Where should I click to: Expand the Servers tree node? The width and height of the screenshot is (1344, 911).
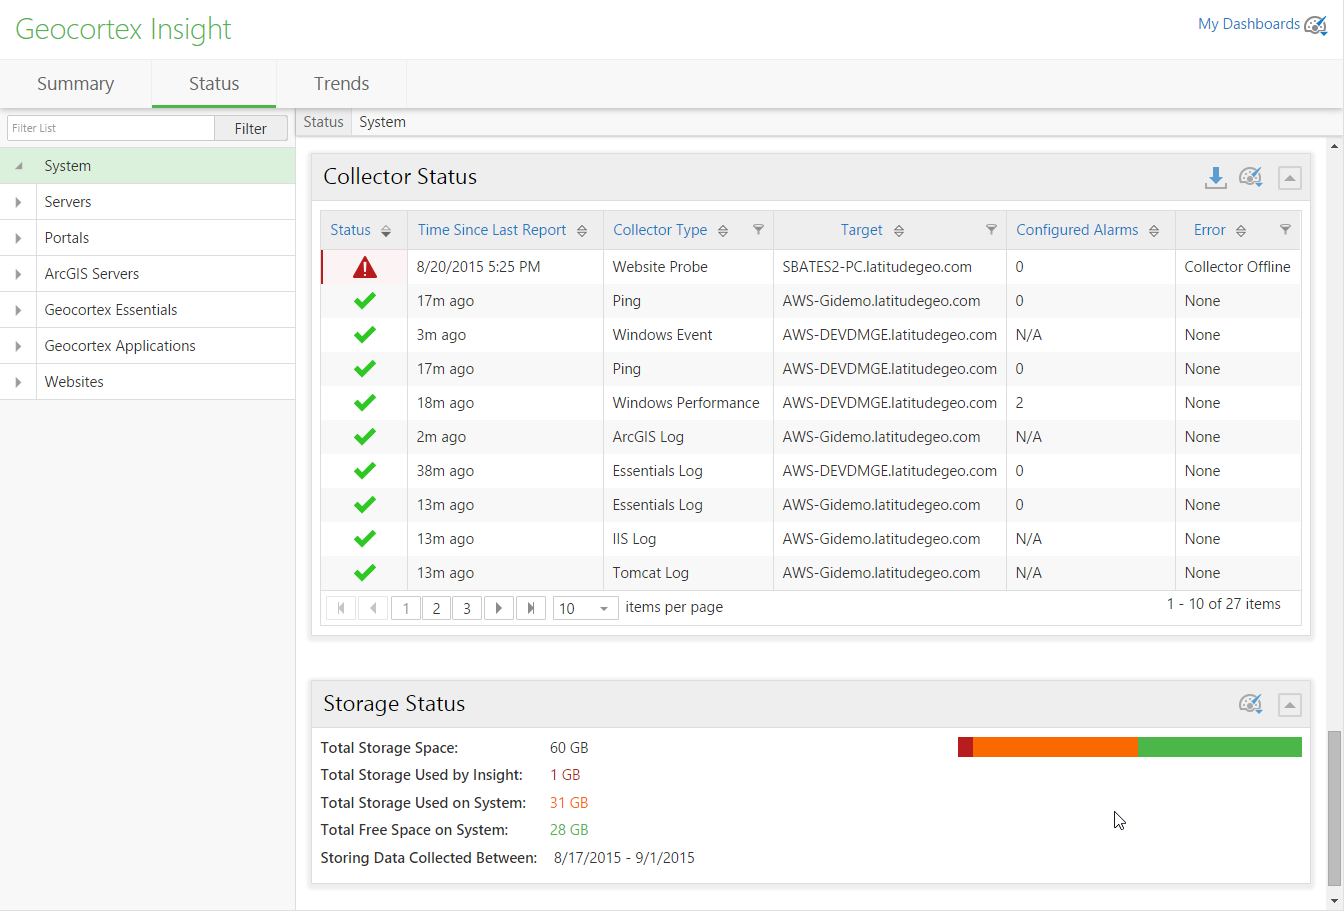pyautogui.click(x=18, y=202)
